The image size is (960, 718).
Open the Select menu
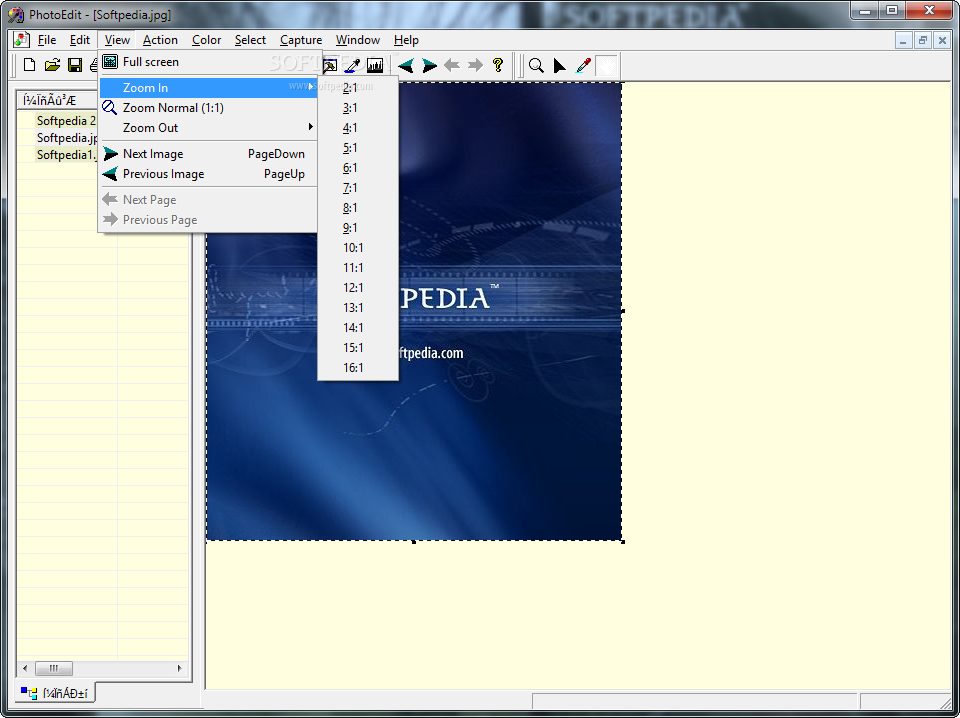(x=250, y=40)
